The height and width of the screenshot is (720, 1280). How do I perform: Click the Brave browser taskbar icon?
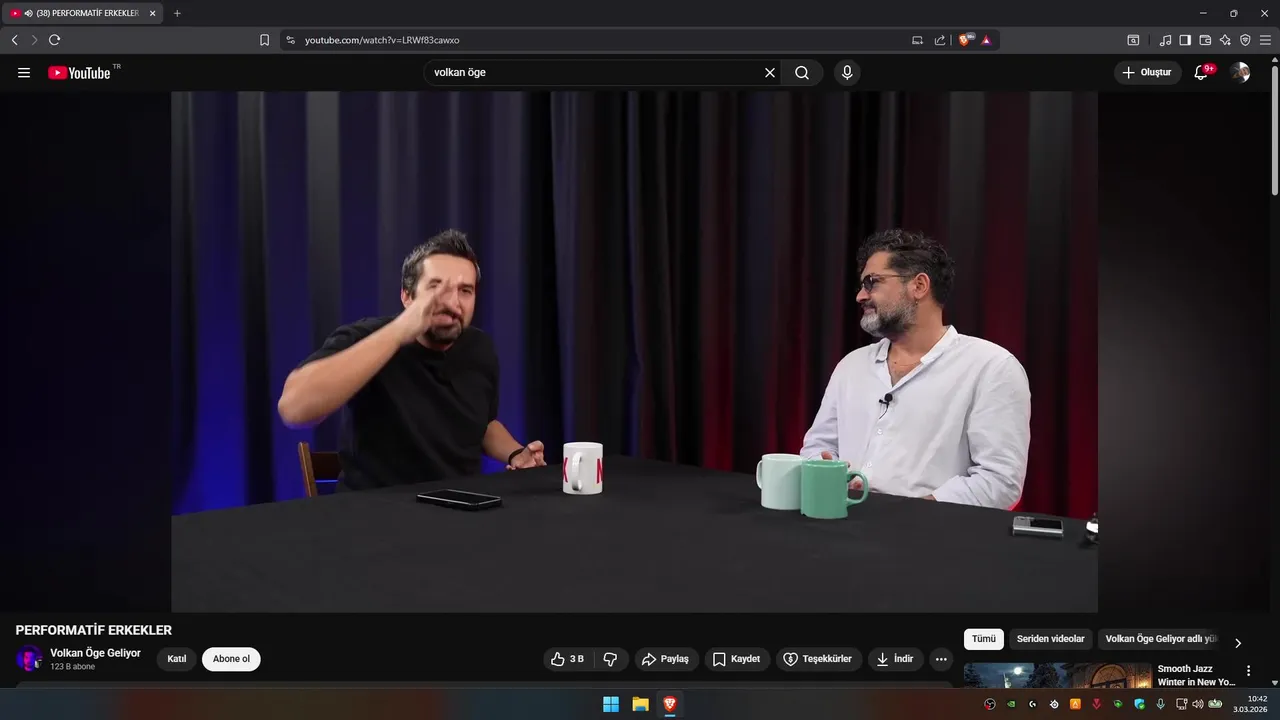669,704
